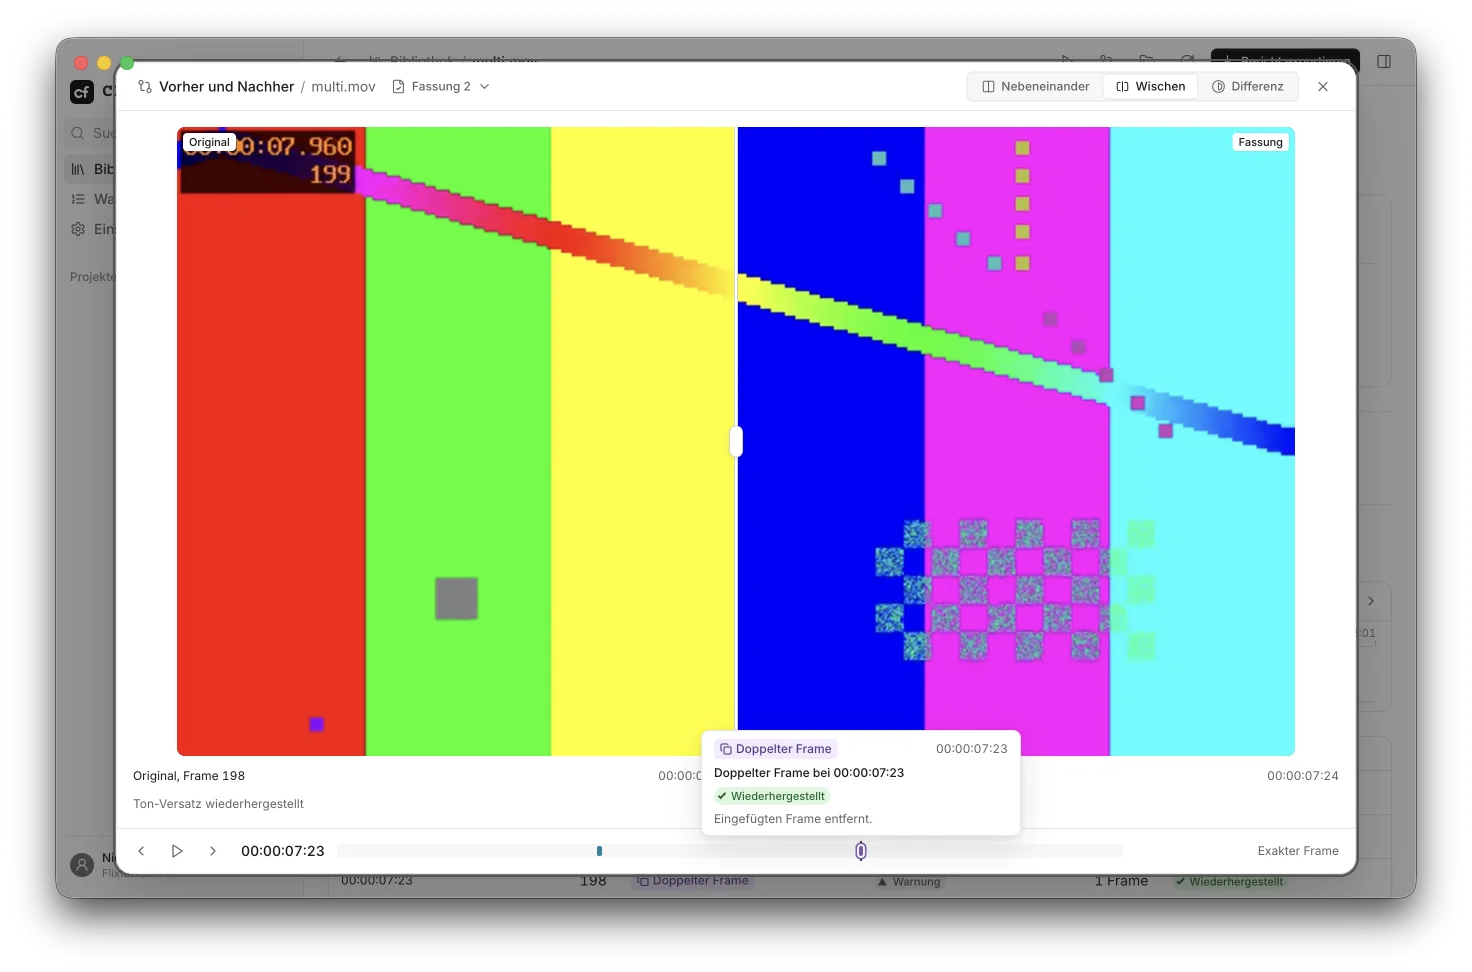Step to next frame arrow

click(213, 851)
